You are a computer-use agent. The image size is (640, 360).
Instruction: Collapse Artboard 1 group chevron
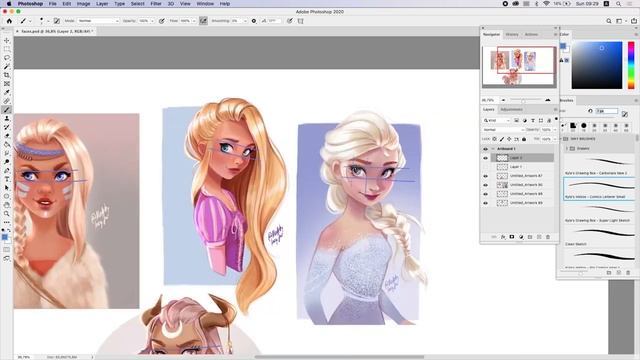click(x=493, y=149)
